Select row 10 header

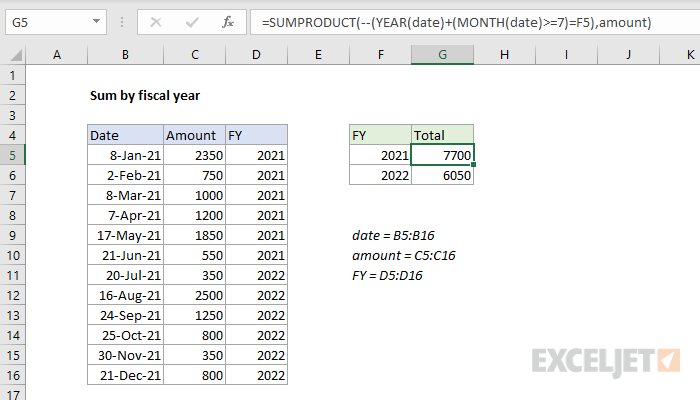tap(12, 255)
